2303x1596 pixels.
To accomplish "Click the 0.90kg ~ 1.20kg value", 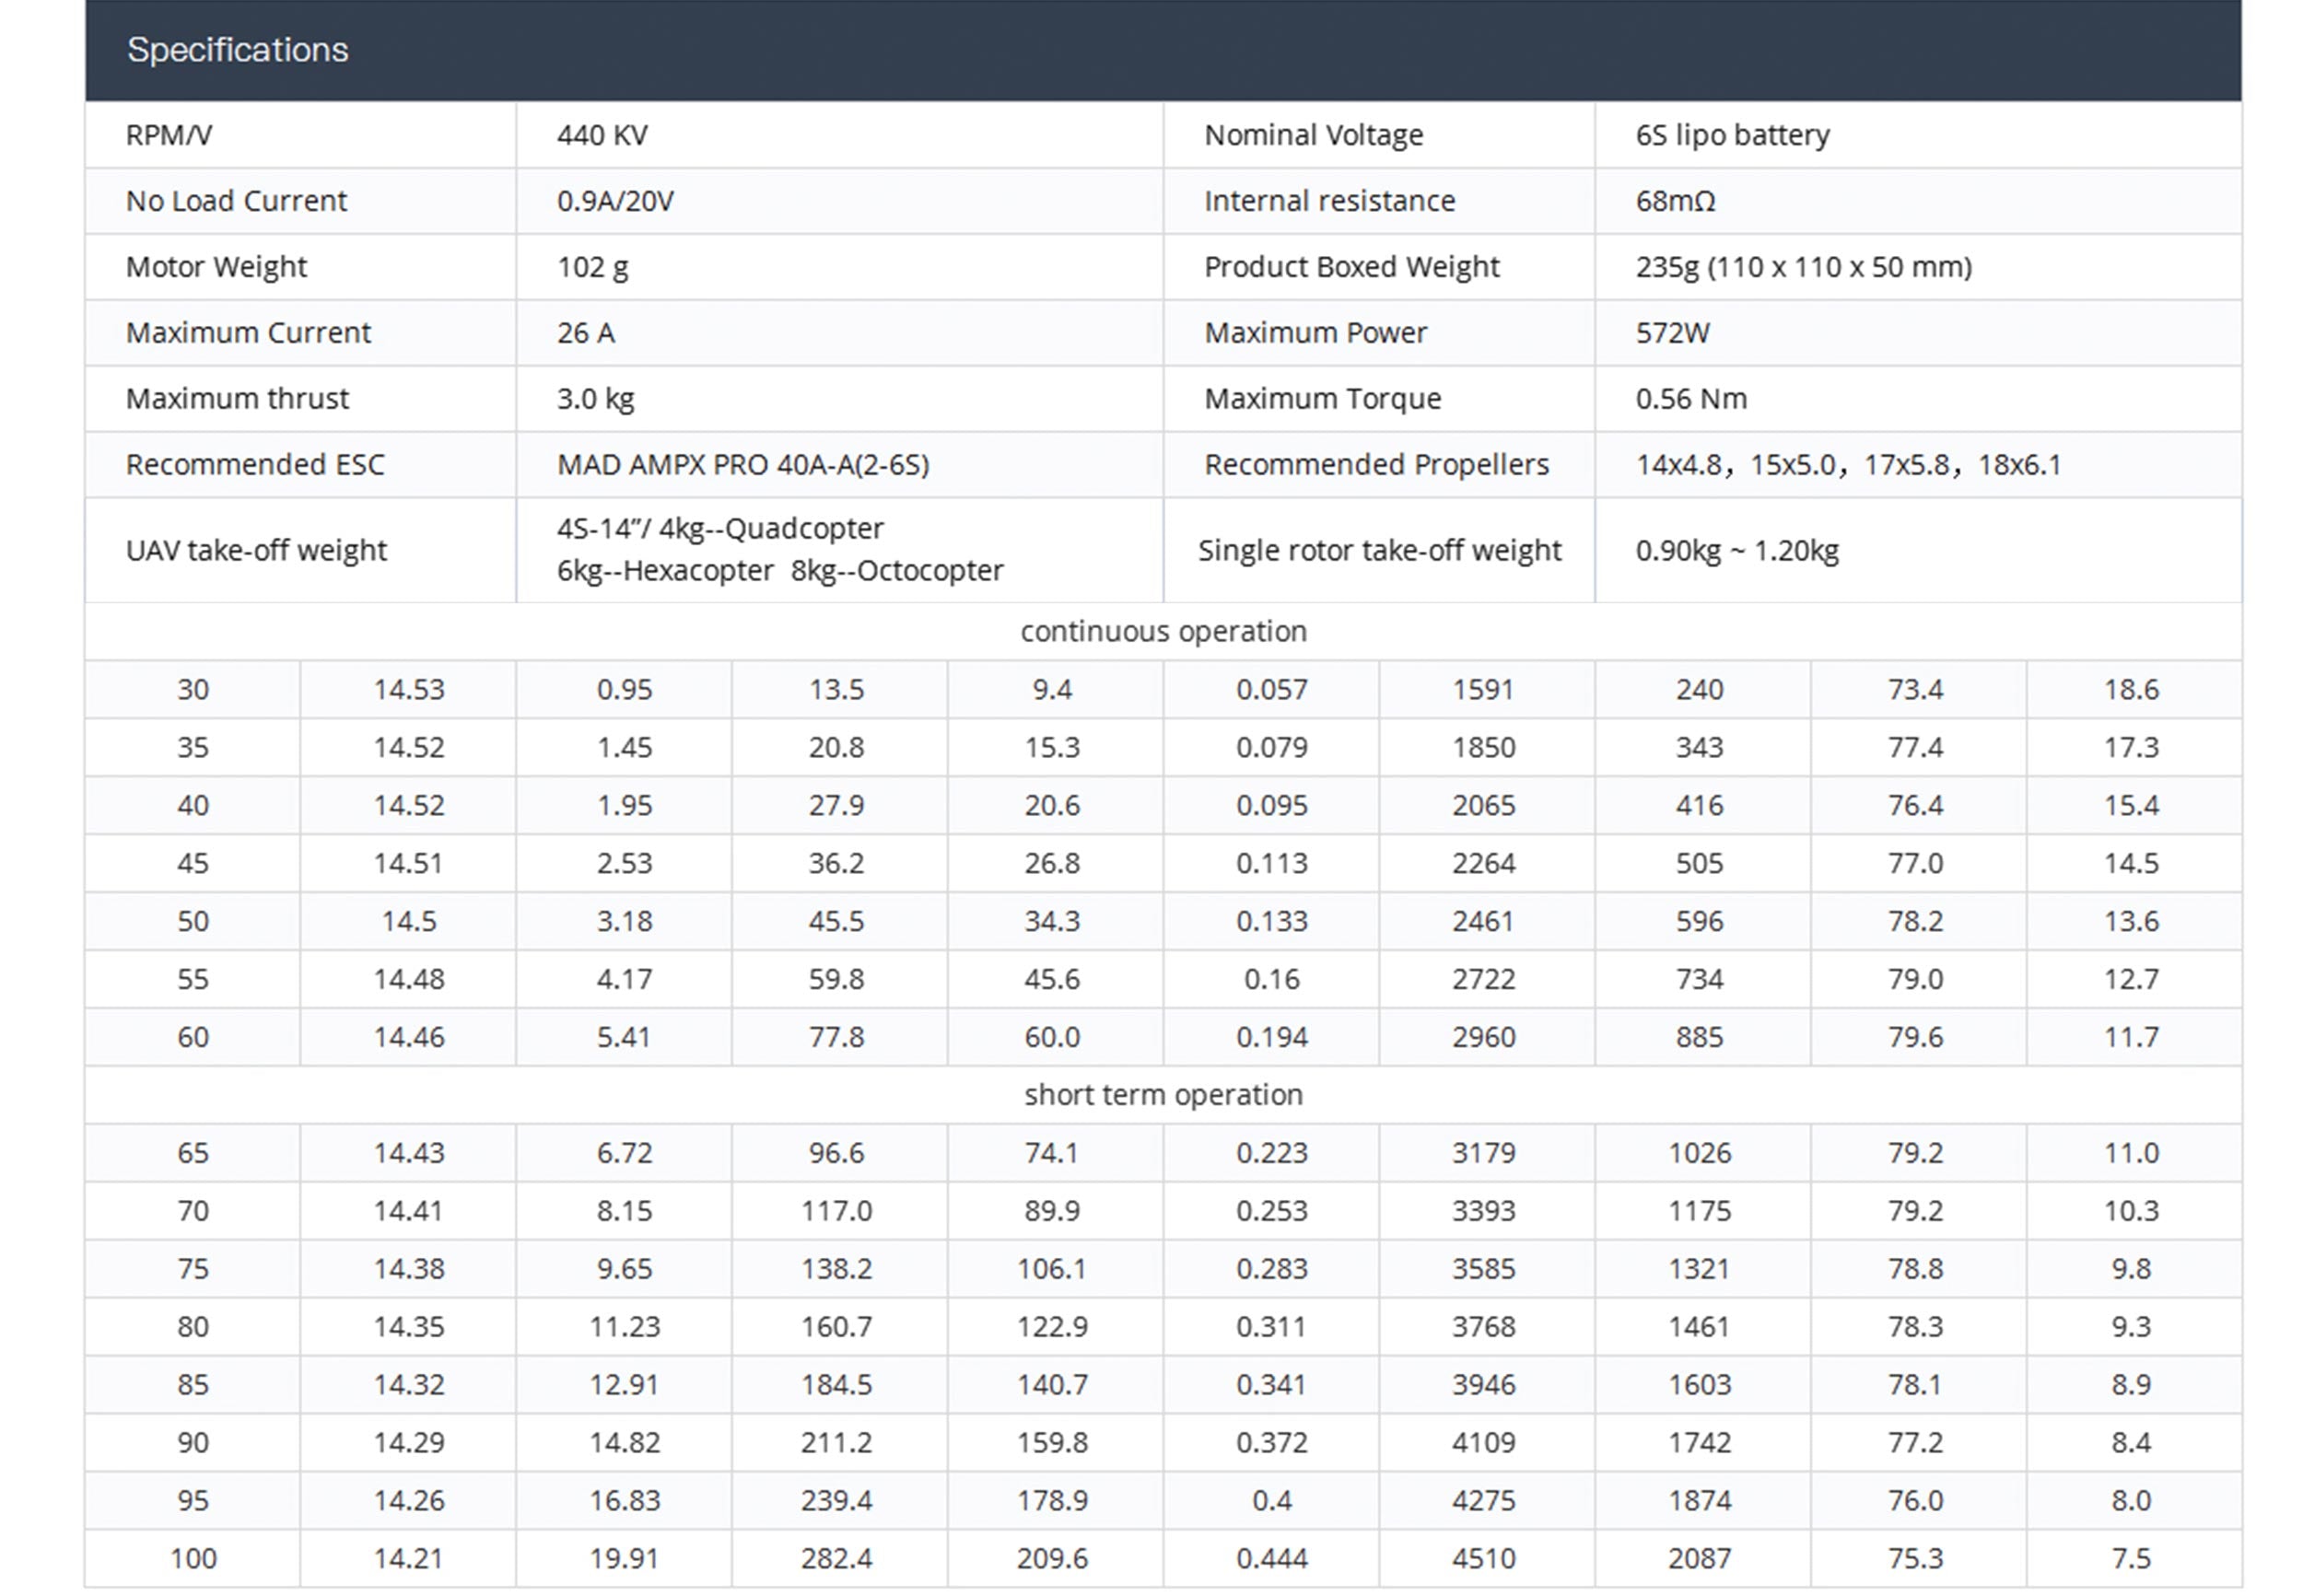I will click(1736, 551).
